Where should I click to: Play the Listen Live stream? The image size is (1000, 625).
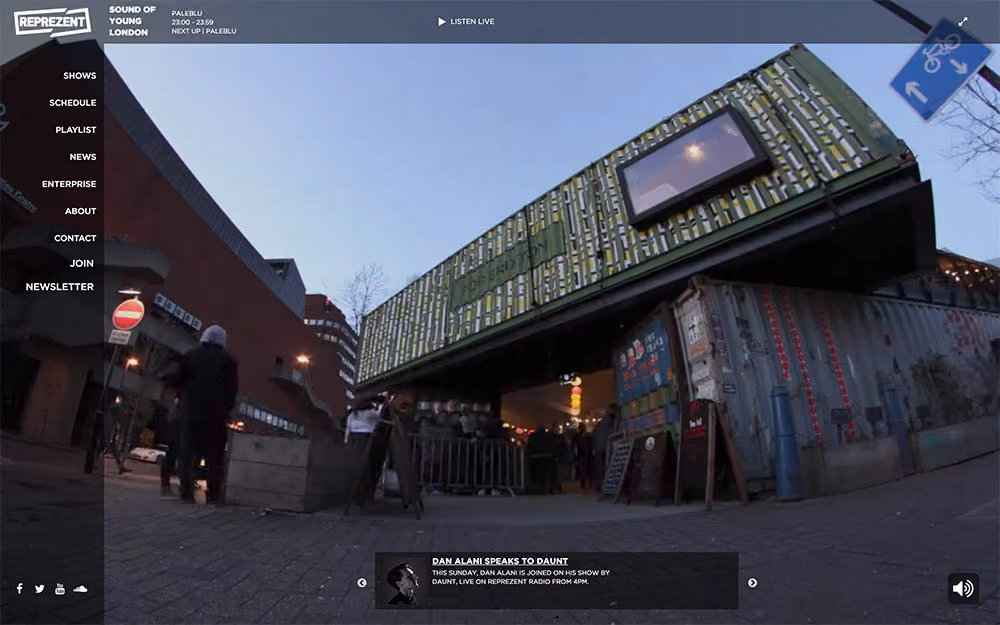(466, 22)
